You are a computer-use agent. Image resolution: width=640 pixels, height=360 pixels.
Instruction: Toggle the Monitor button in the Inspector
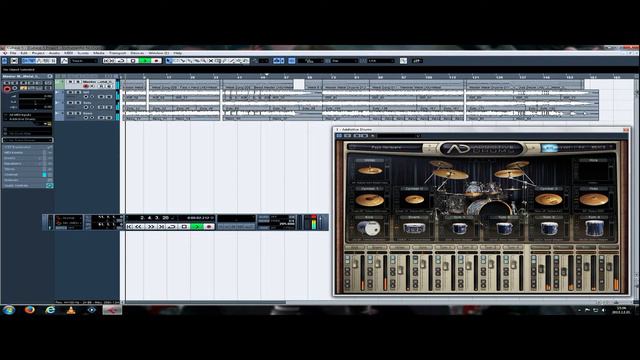click(x=15, y=89)
